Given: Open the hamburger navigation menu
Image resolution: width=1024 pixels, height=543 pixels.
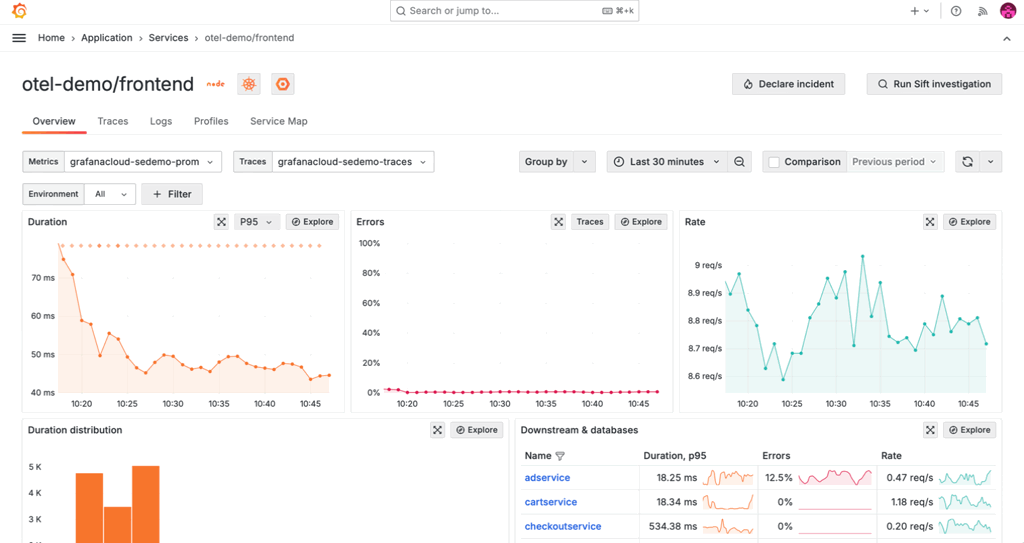Looking at the screenshot, I should (19, 38).
